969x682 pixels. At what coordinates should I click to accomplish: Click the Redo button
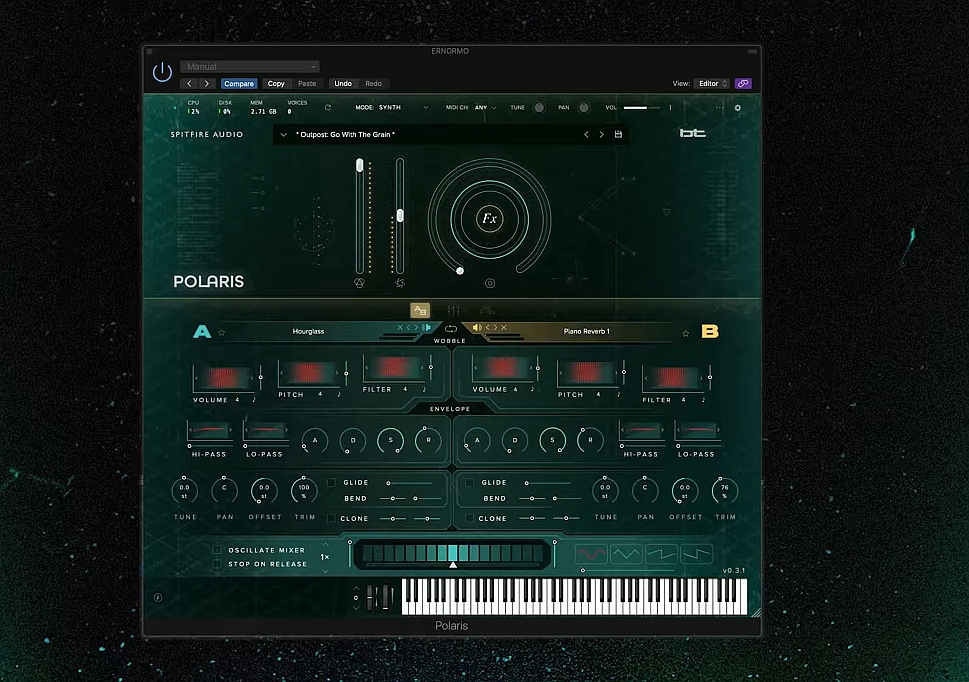point(373,83)
